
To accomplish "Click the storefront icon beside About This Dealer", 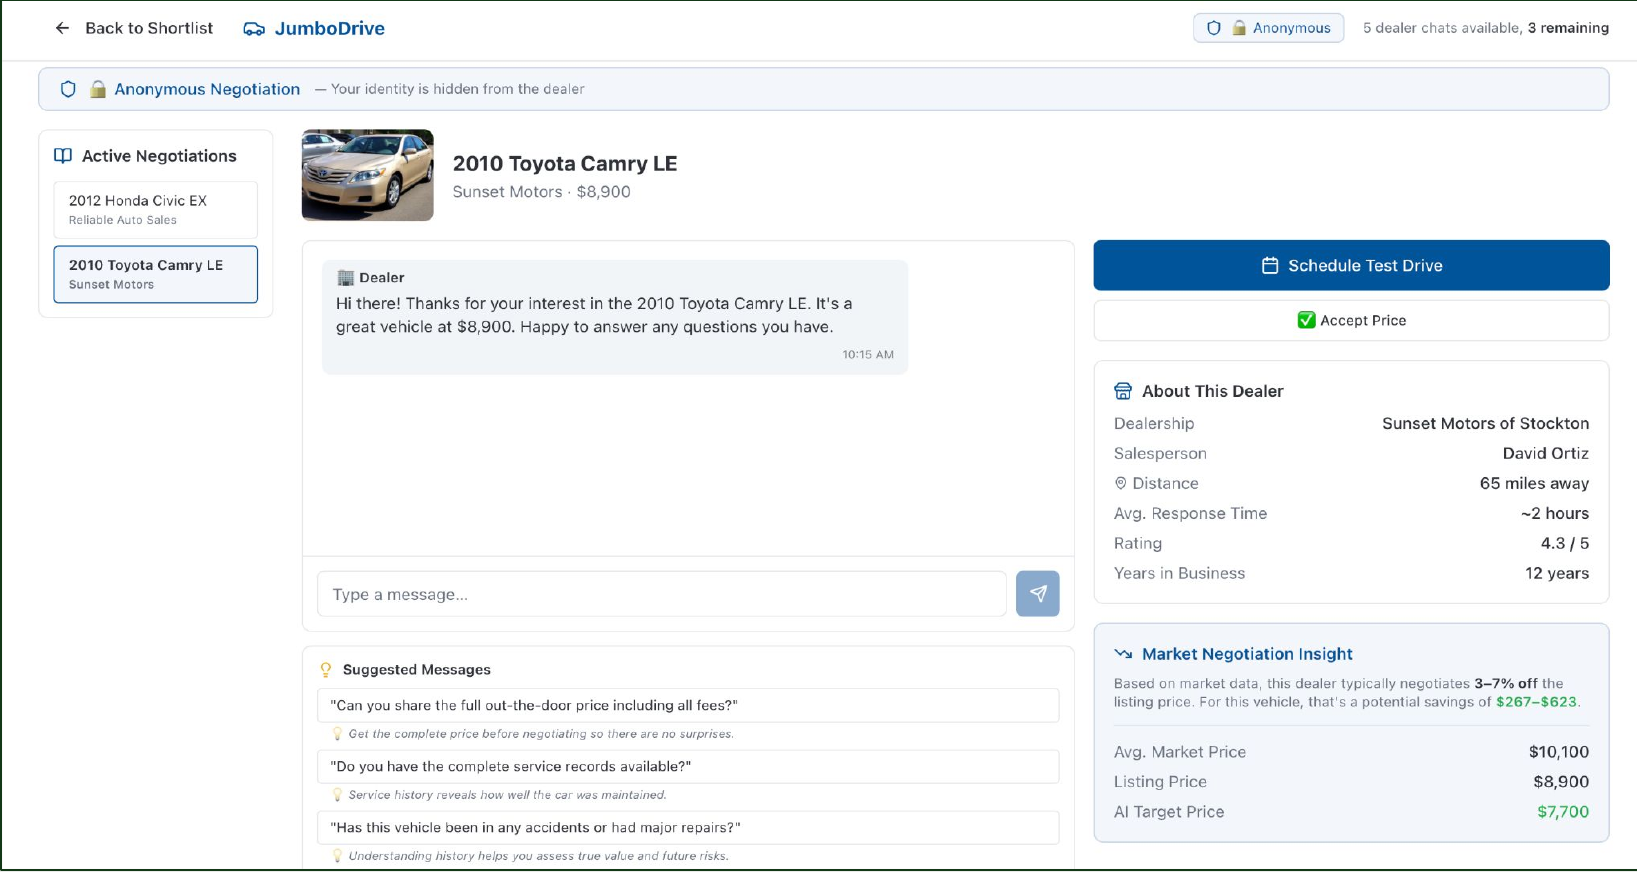I will tap(1123, 391).
